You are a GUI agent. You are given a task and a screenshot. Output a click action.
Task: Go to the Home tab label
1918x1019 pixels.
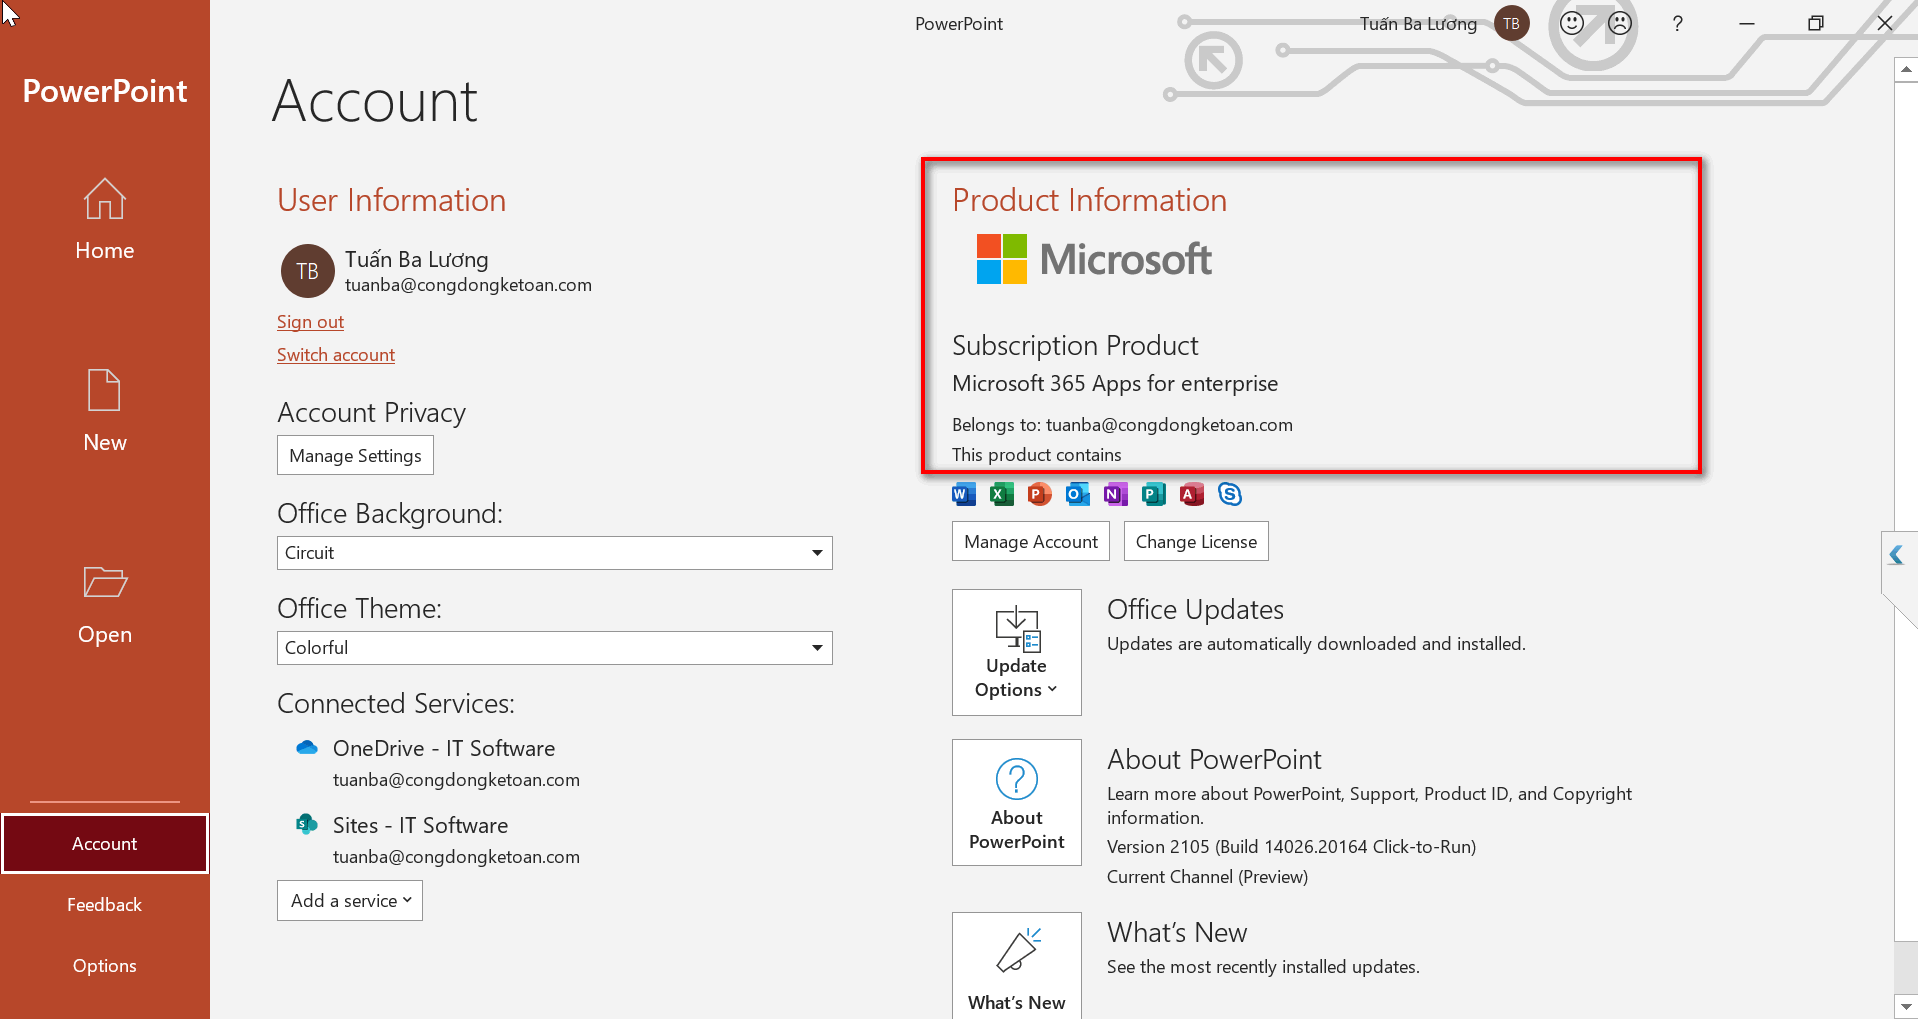[105, 250]
